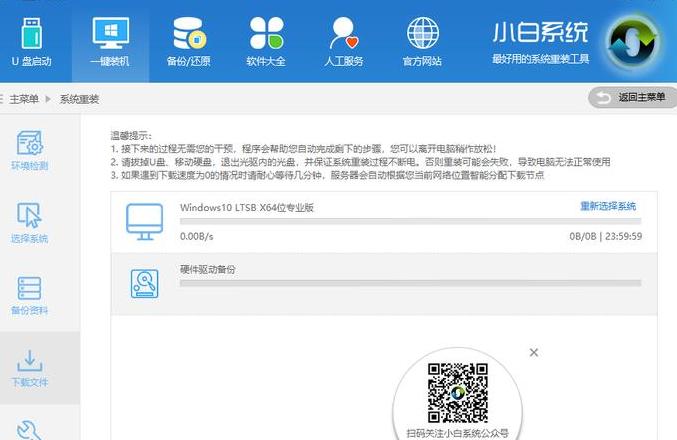Click the hard drive backup icon
Screen dimensions: 677x440
click(145, 284)
